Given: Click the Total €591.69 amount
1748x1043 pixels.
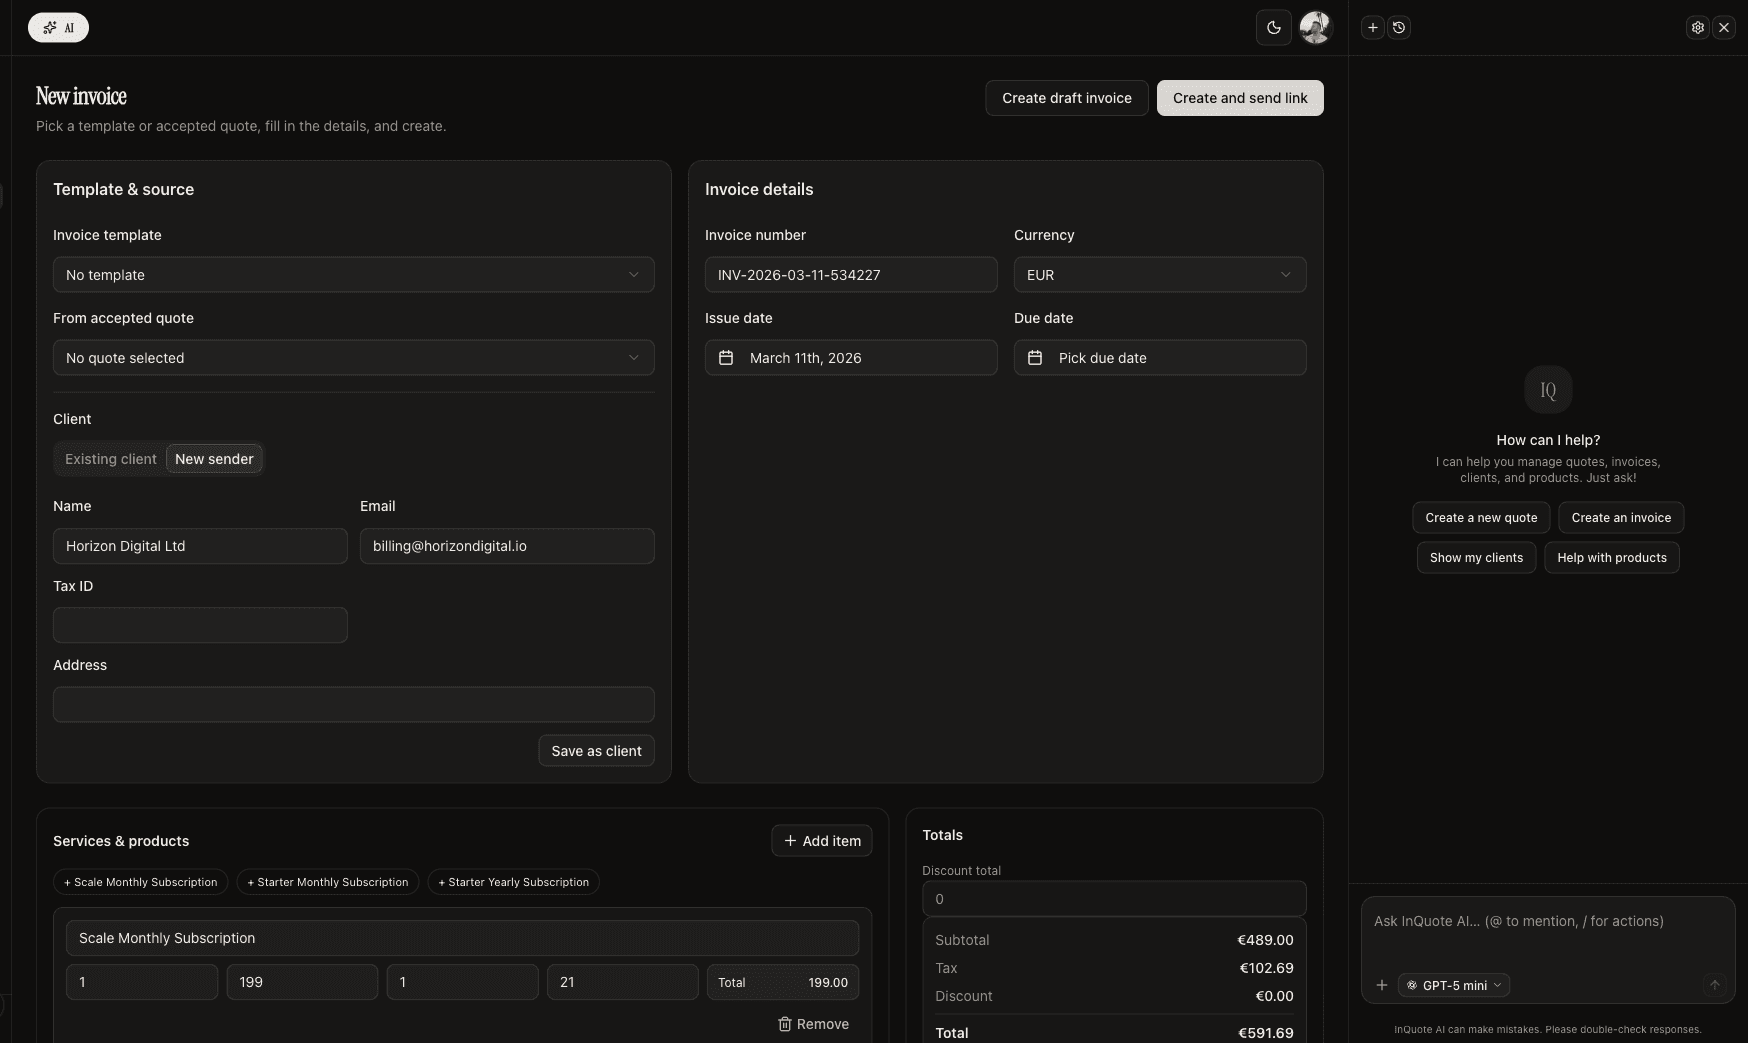Looking at the screenshot, I should 1265,1033.
